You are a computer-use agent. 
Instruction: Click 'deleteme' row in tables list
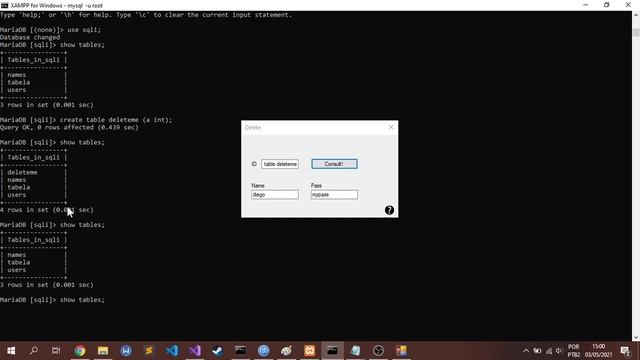coord(22,172)
